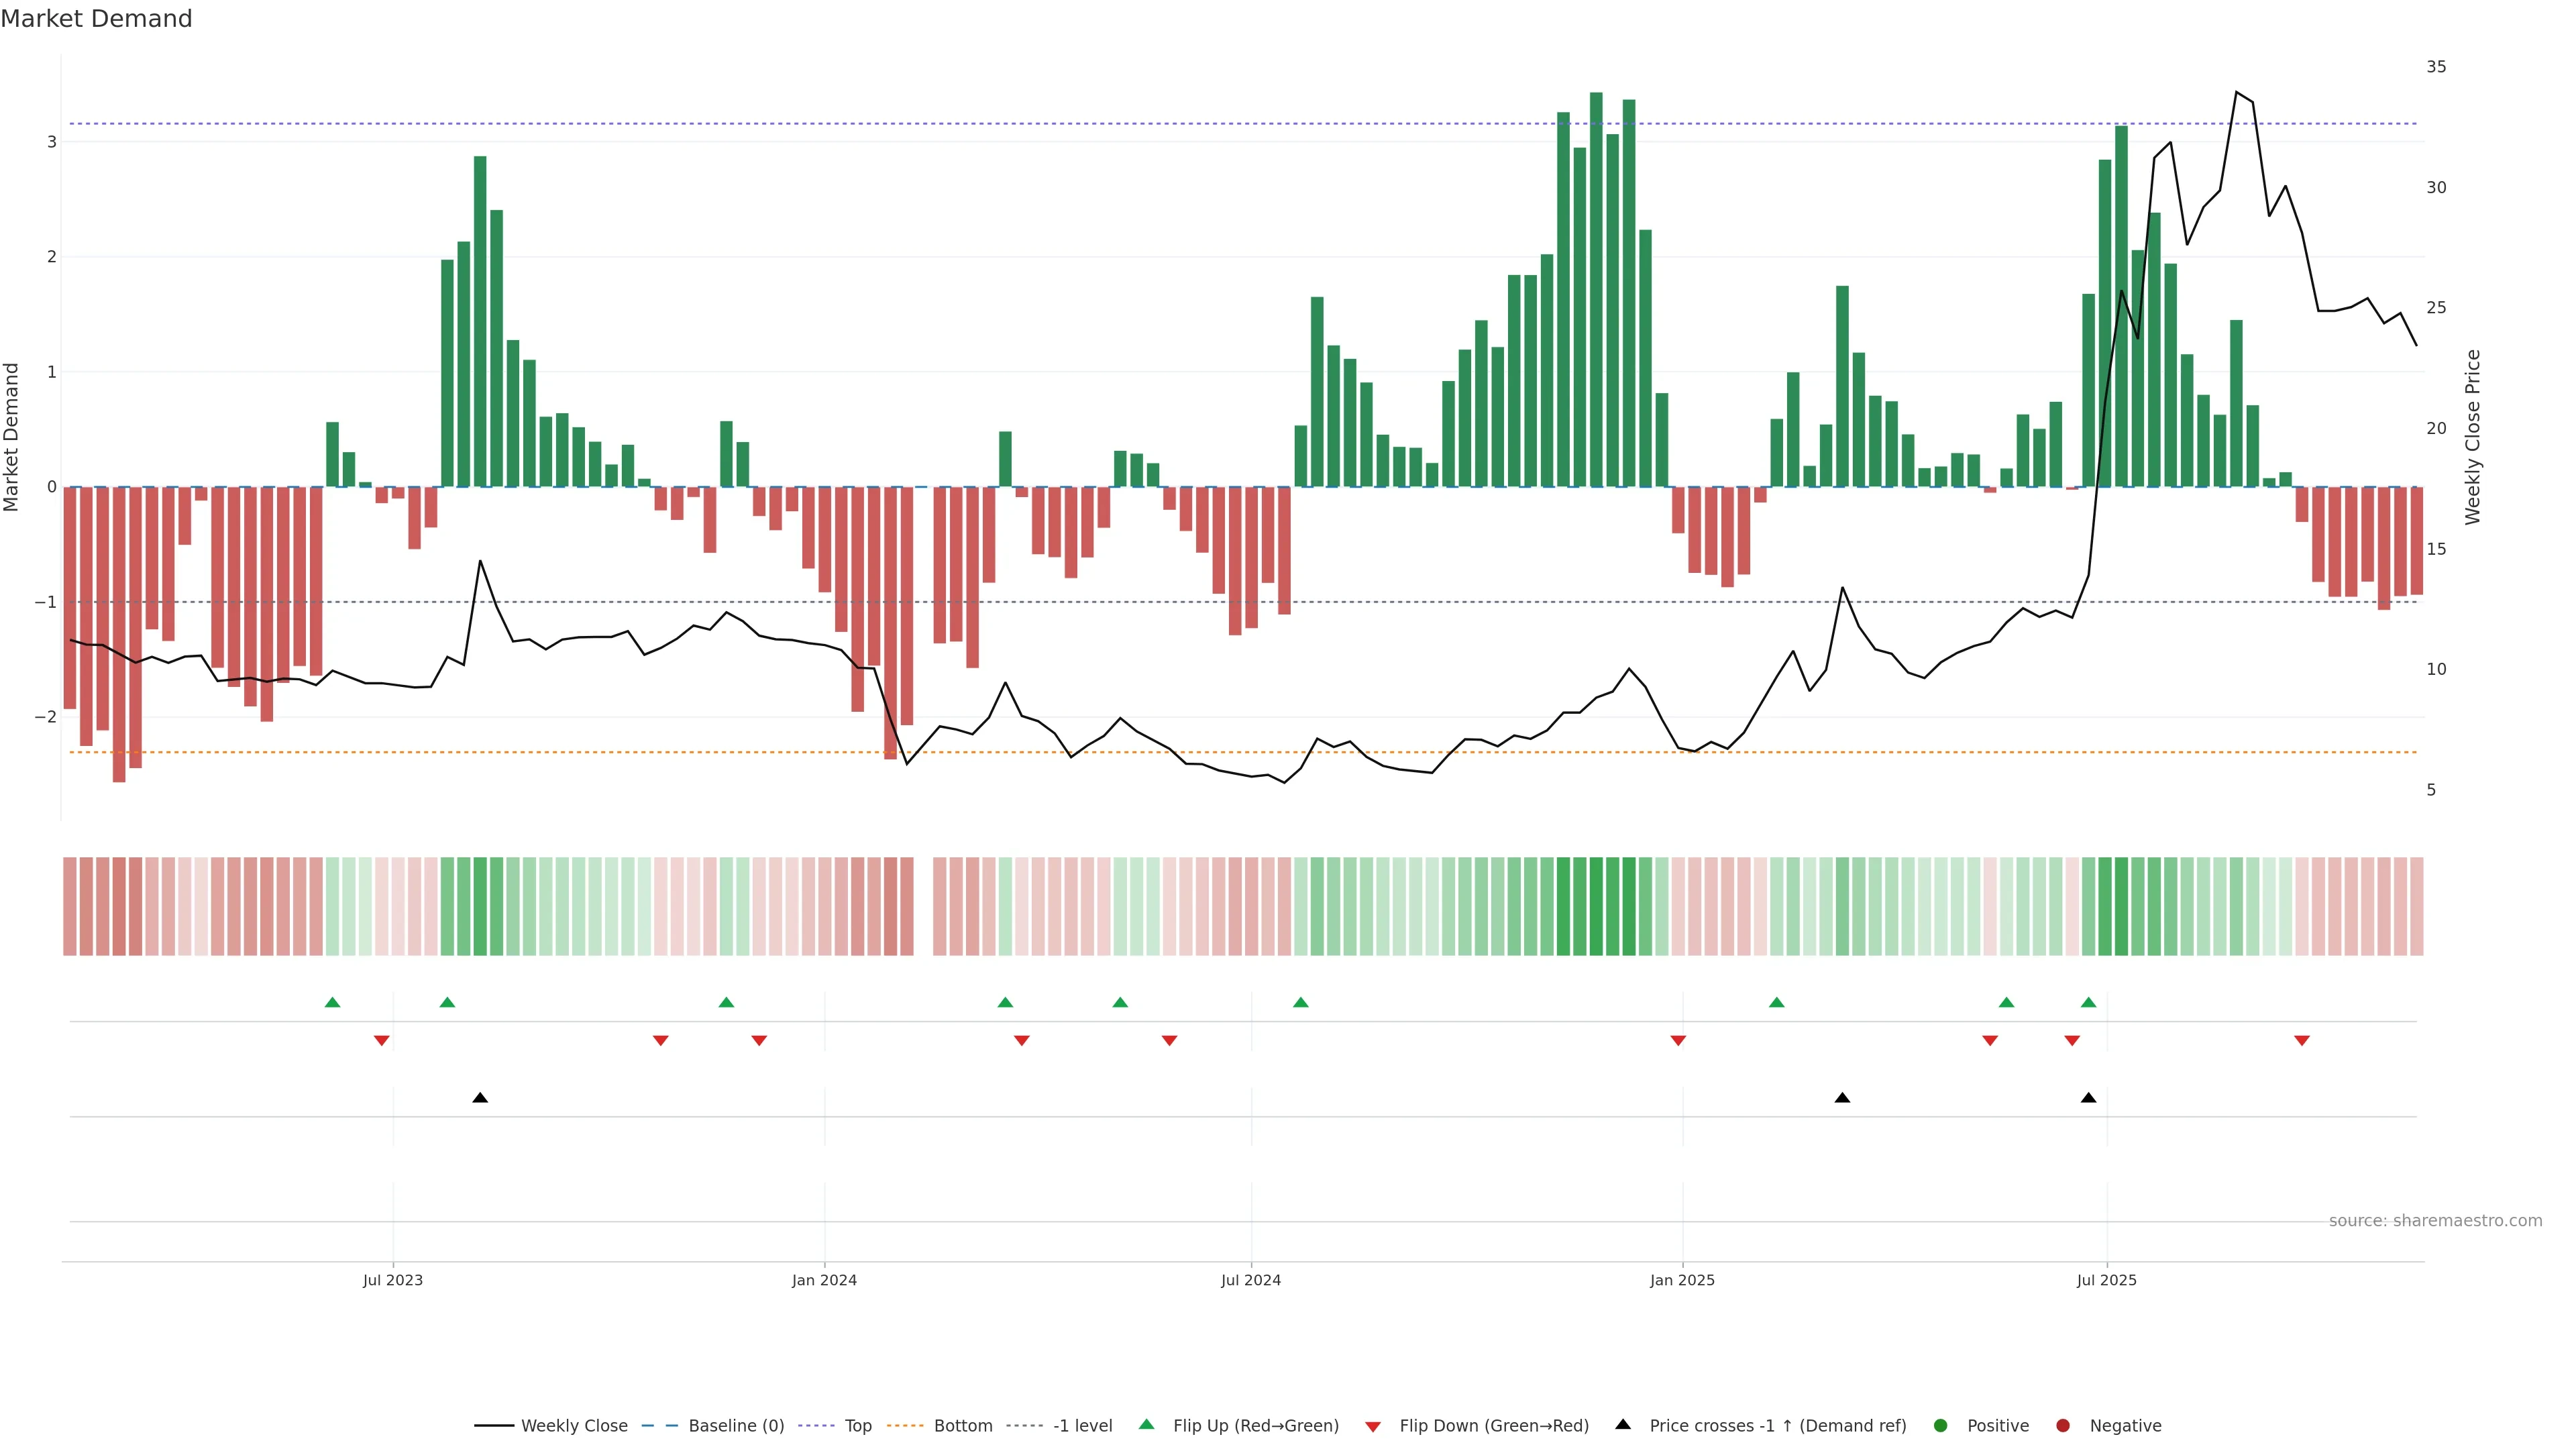Click the Flip Down red triangle legend icon
Image resolution: width=2576 pixels, height=1449 pixels.
click(1373, 1426)
